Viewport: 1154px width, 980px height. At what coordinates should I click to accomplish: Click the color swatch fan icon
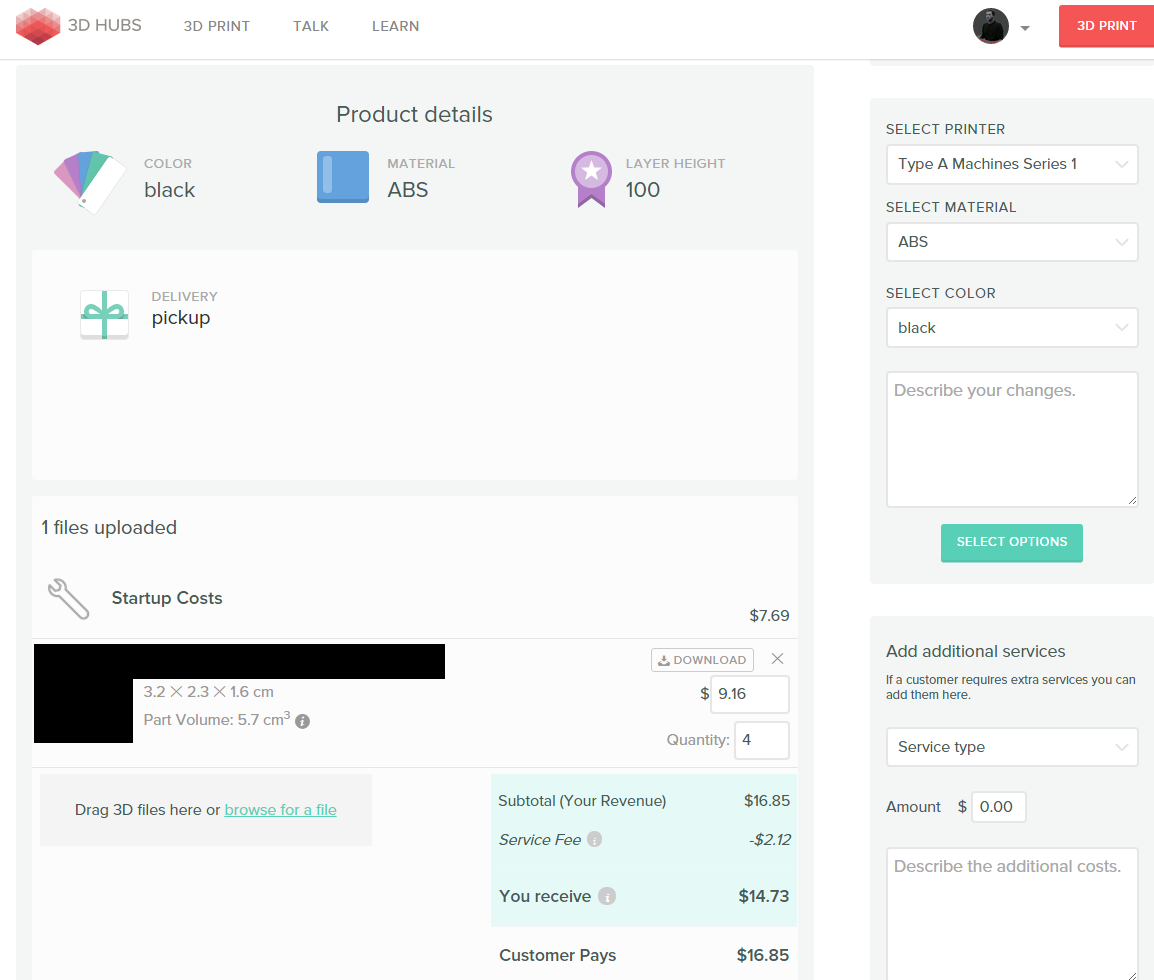click(89, 181)
